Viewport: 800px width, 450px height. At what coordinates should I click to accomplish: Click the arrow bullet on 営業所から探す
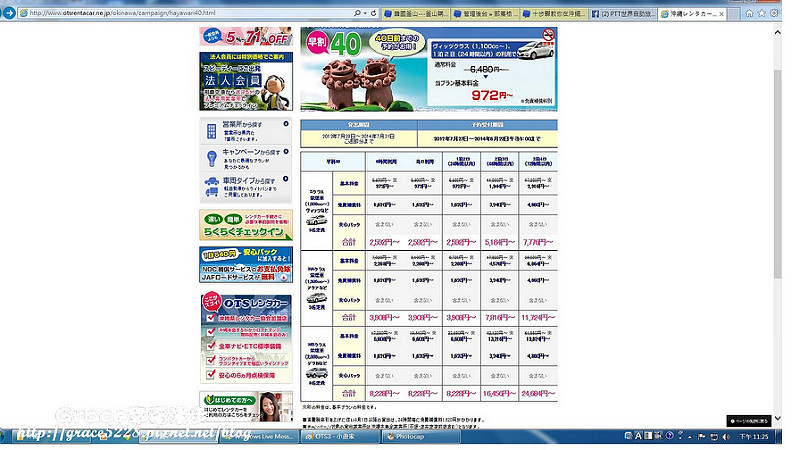pos(286,124)
